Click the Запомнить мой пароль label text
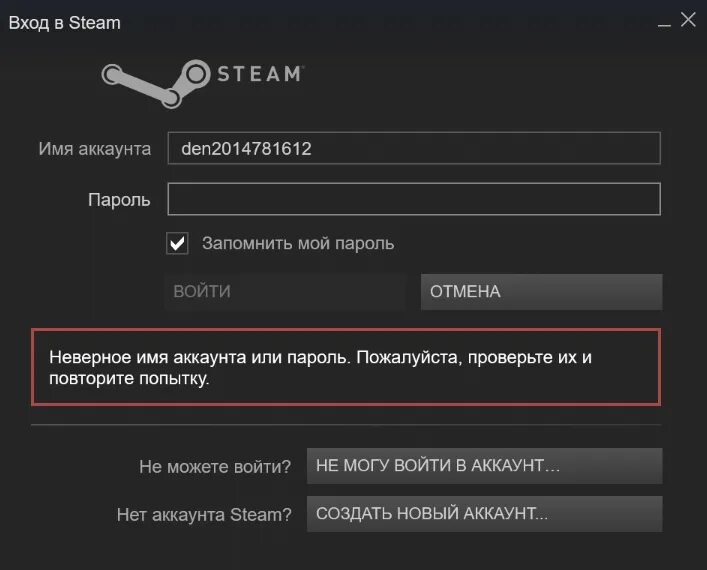Viewport: 707px width, 570px height. tap(298, 244)
